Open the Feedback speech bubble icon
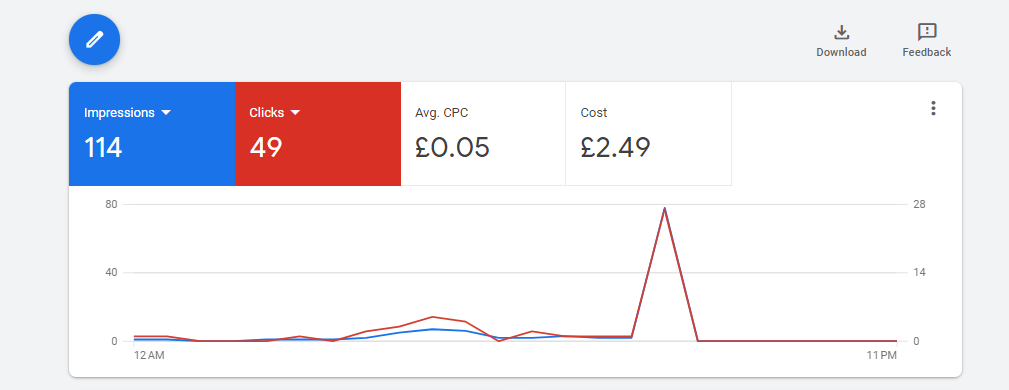 pyautogui.click(x=927, y=32)
